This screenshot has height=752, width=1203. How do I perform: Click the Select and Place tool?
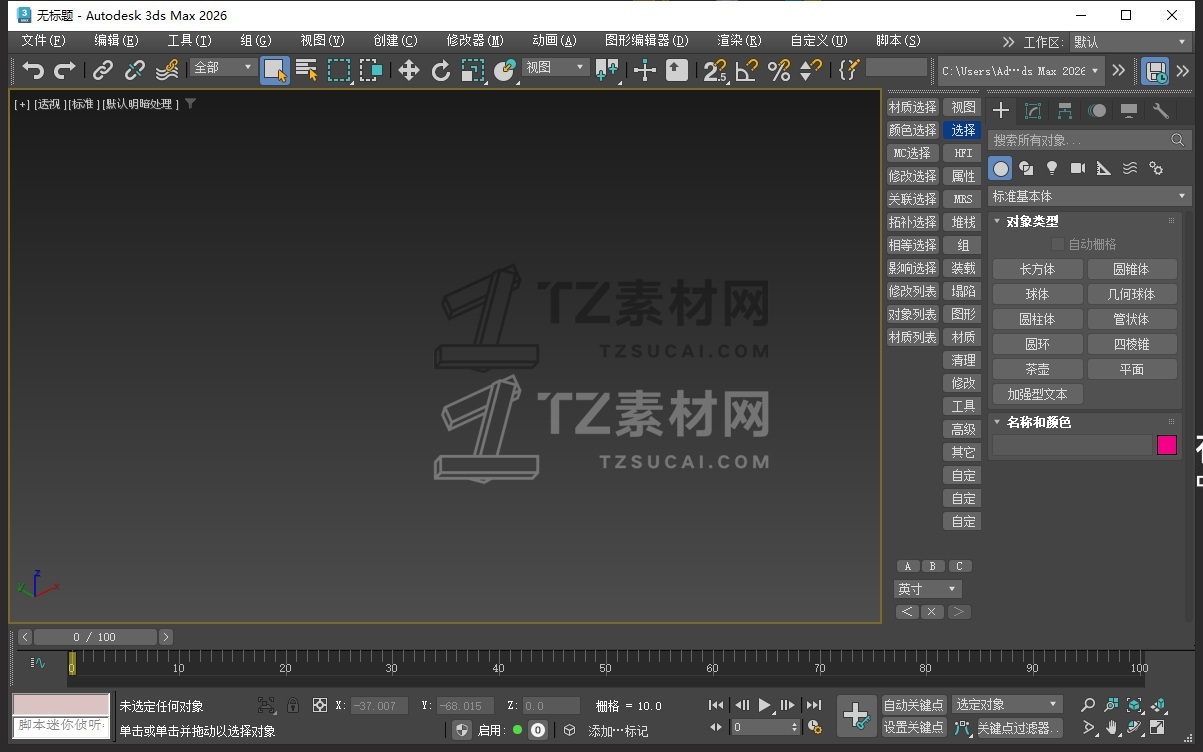(x=505, y=70)
